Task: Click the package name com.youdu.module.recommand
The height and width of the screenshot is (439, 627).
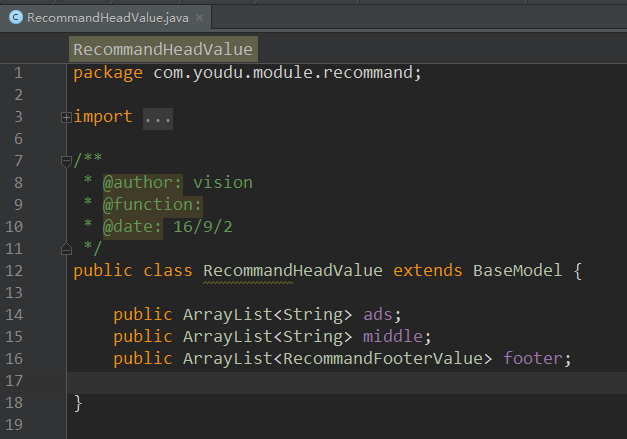Action: click(287, 72)
